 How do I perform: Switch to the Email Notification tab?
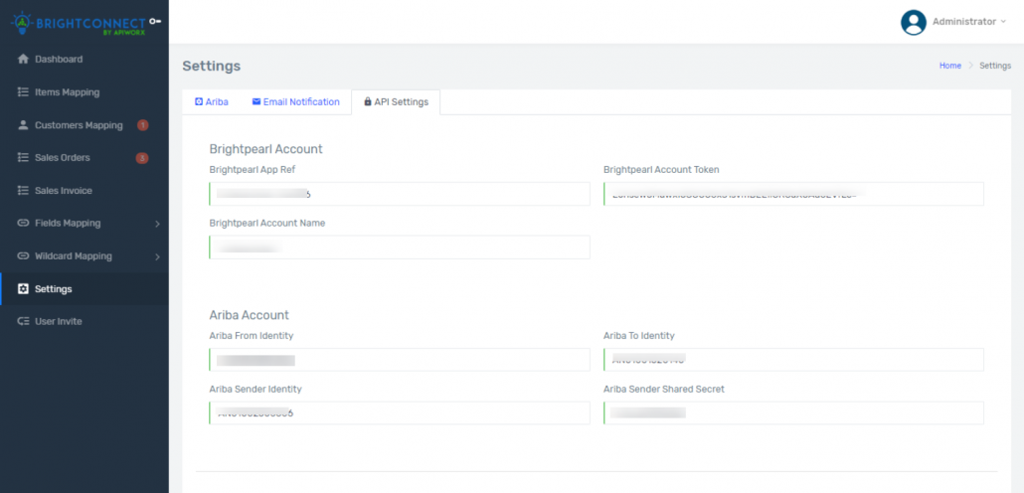296,102
